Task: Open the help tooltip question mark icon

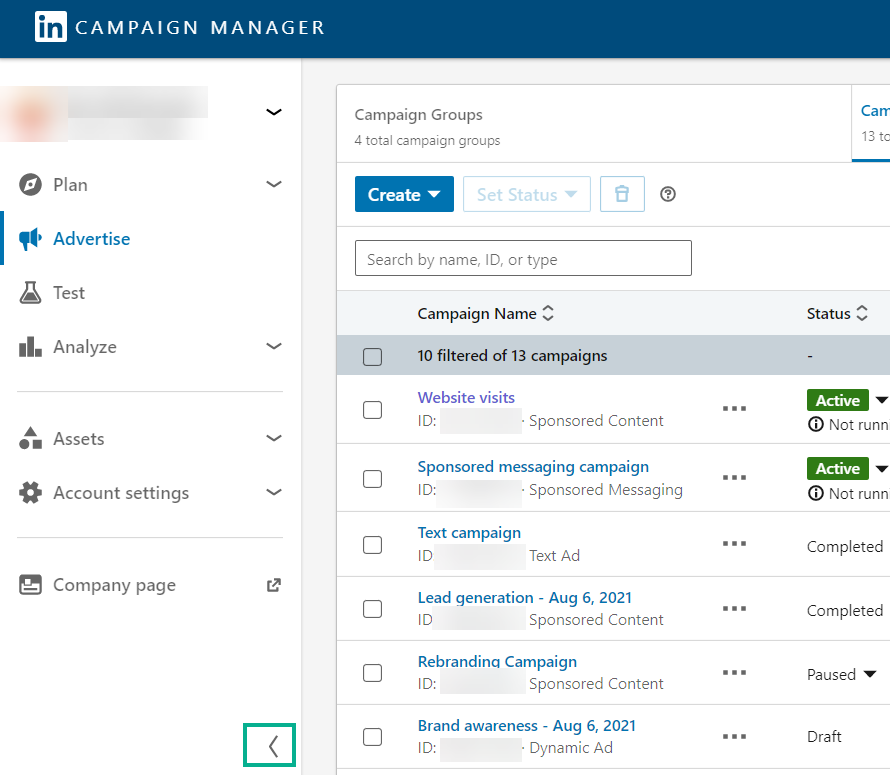Action: point(667,194)
